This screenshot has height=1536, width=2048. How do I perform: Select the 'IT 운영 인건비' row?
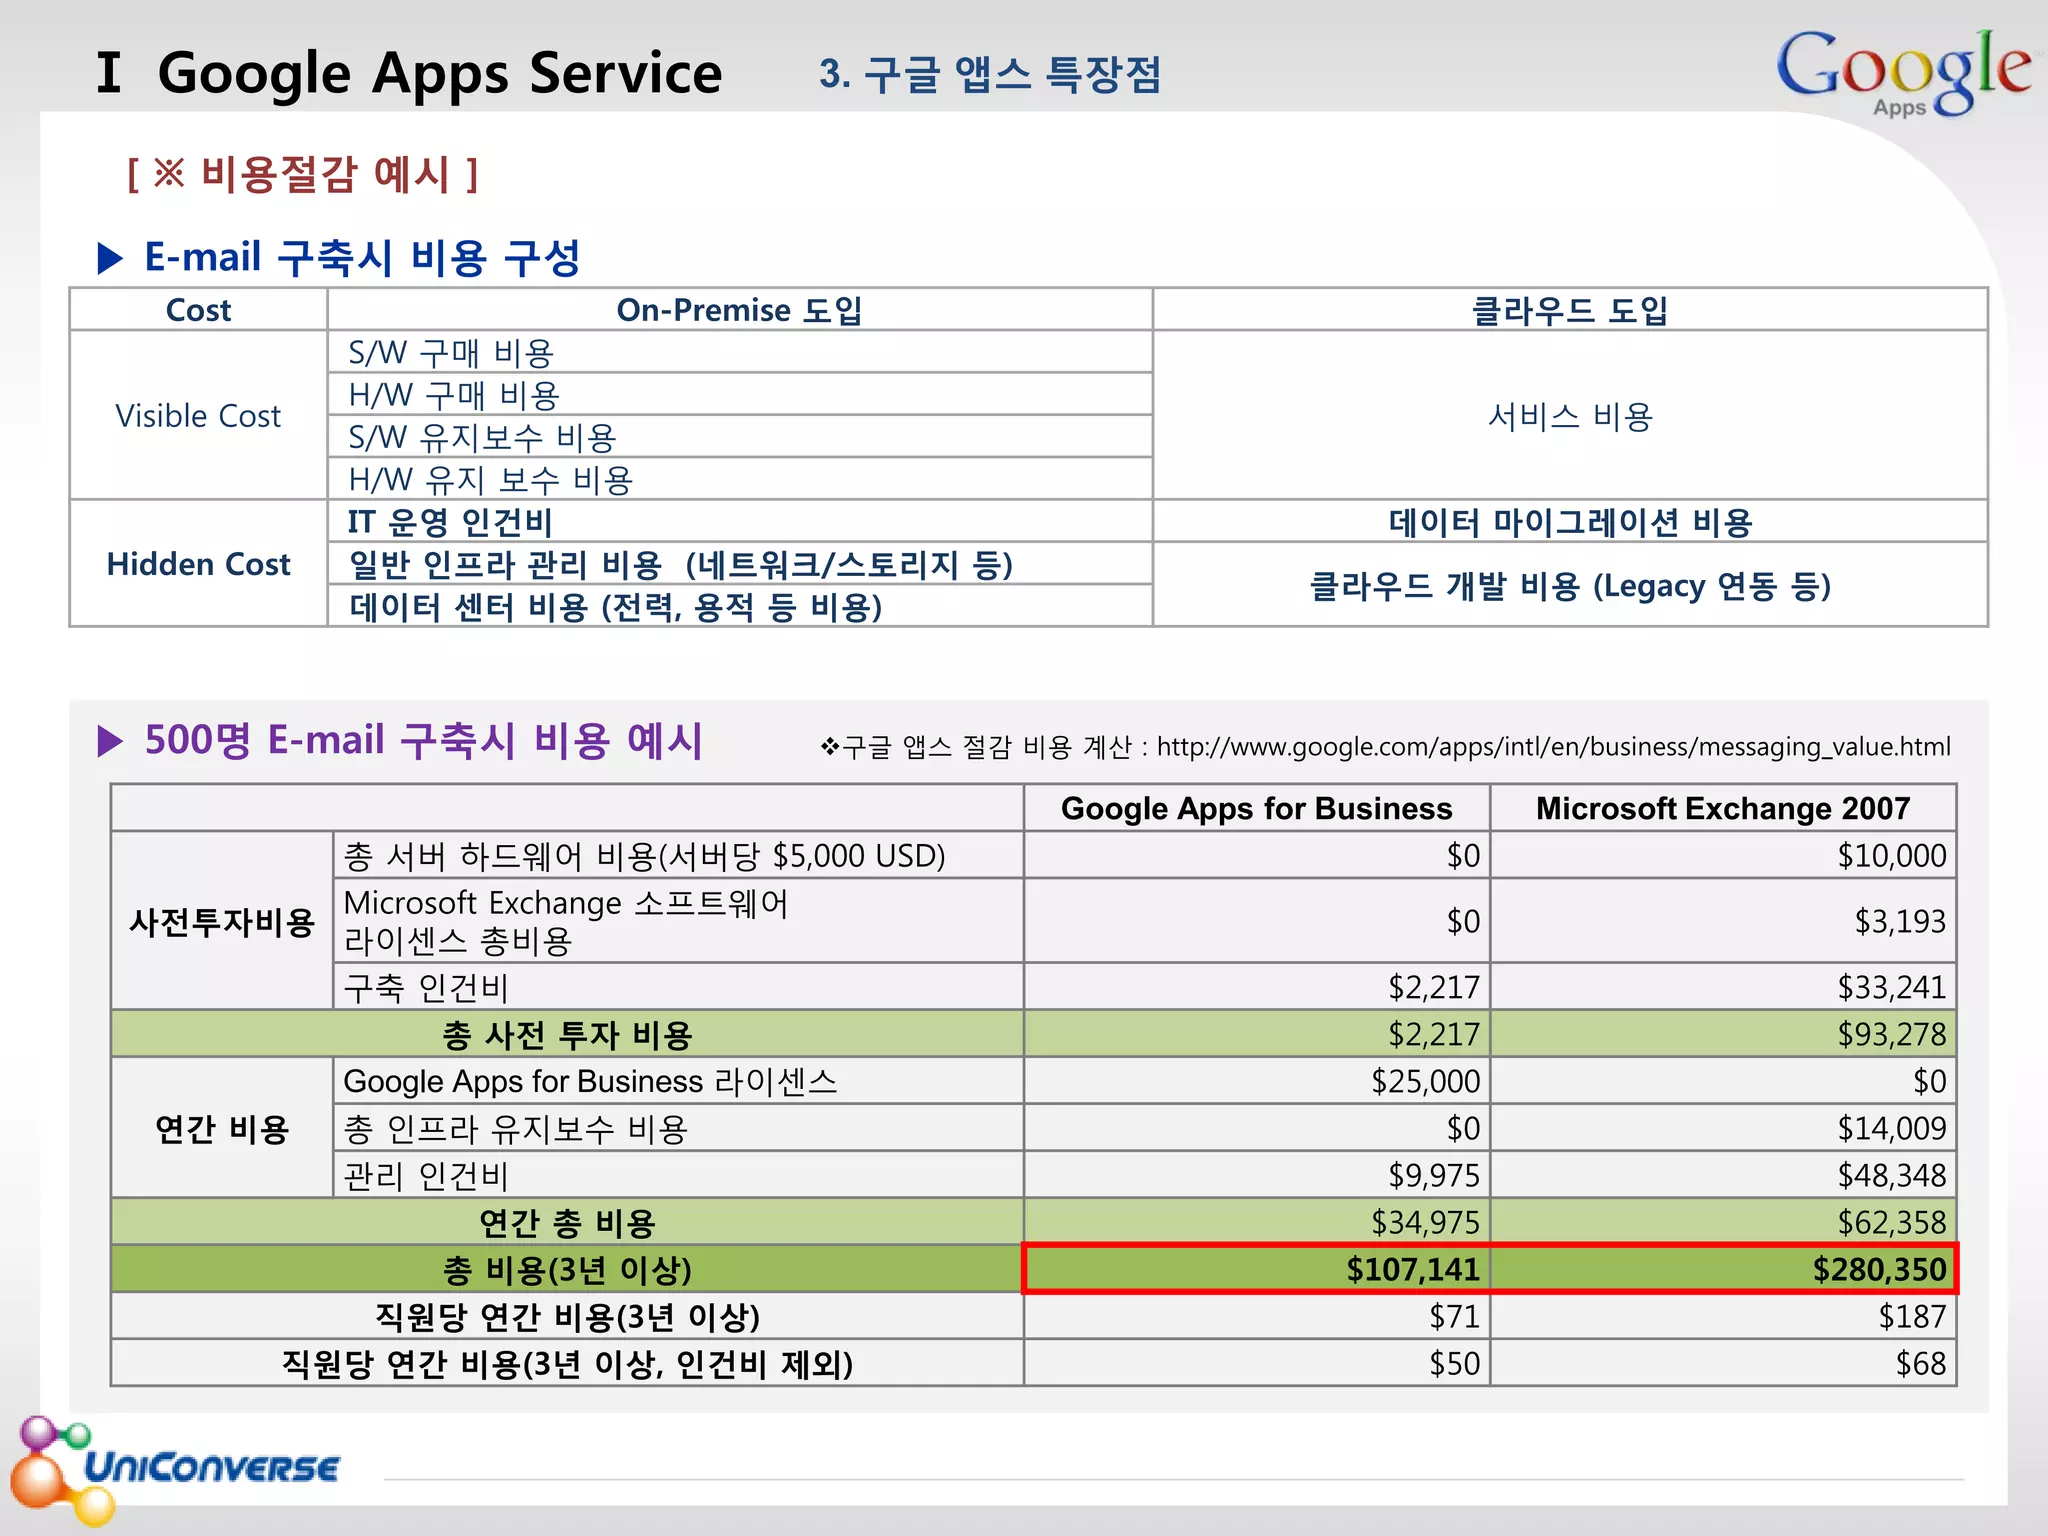pyautogui.click(x=740, y=521)
